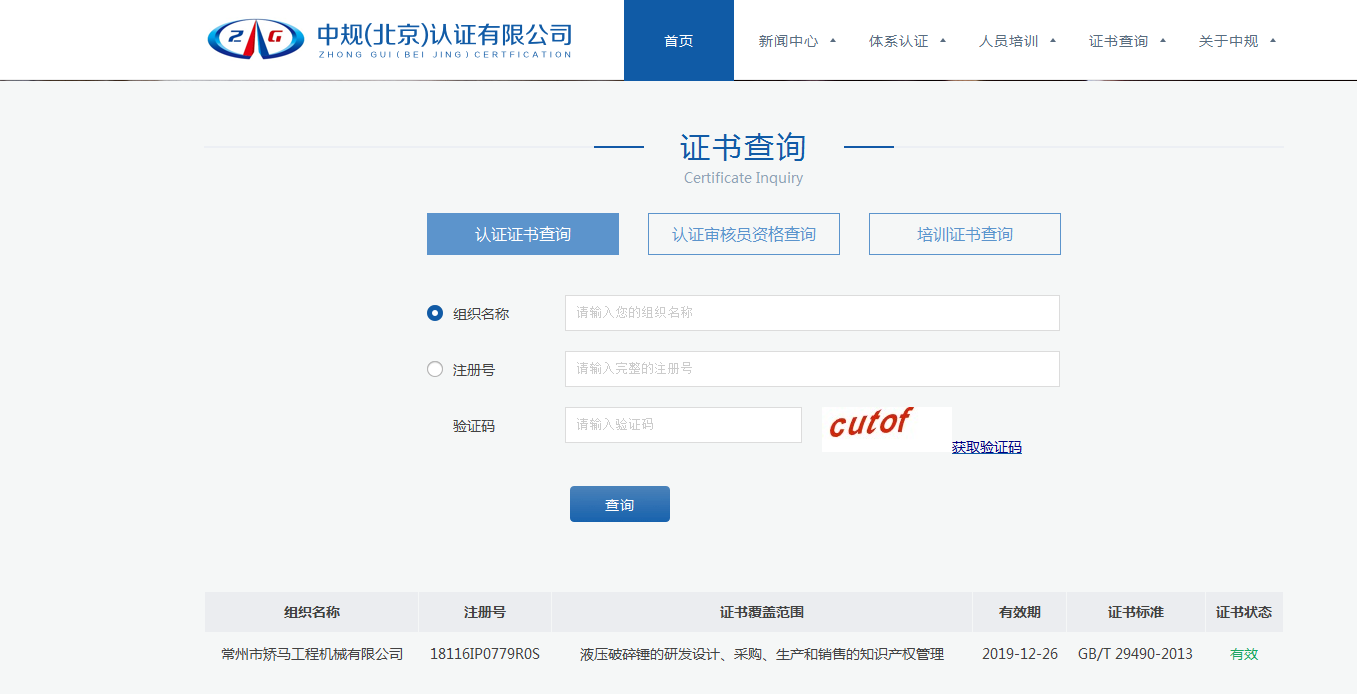This screenshot has width=1357, height=694.
Task: Expand the 人员培训 dropdown arrow
Action: 1053,41
